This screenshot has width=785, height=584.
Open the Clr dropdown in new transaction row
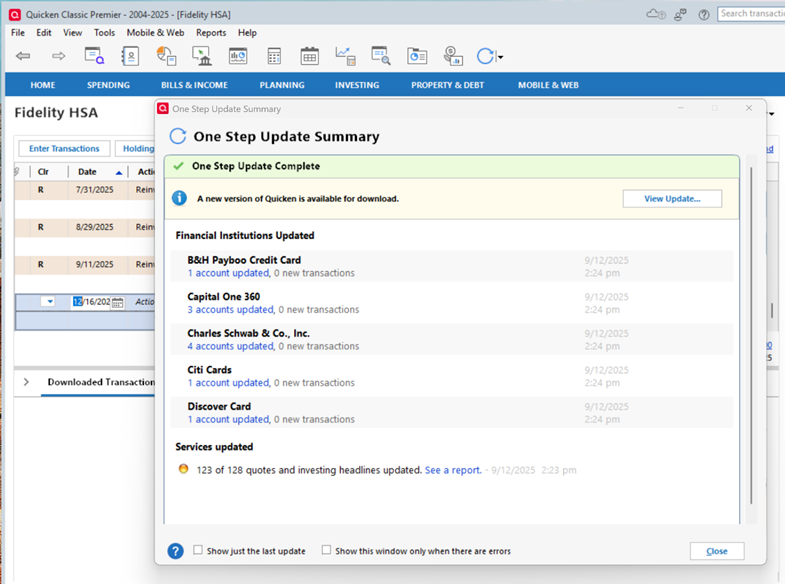click(50, 302)
